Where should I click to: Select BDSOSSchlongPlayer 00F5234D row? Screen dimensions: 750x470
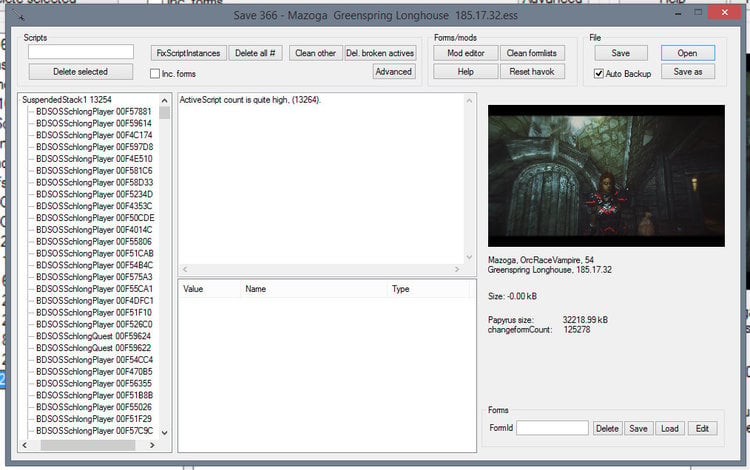click(94, 194)
